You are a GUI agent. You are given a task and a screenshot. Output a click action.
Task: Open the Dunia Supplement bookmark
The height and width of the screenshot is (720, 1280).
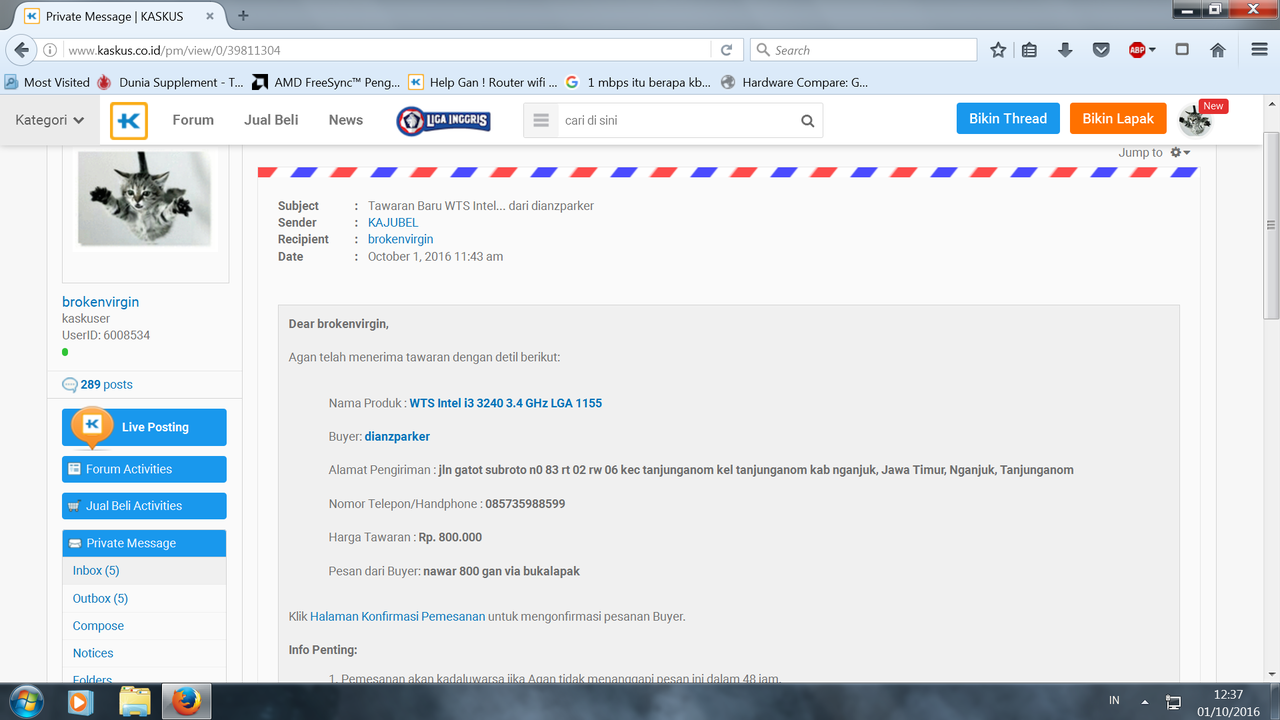click(171, 82)
